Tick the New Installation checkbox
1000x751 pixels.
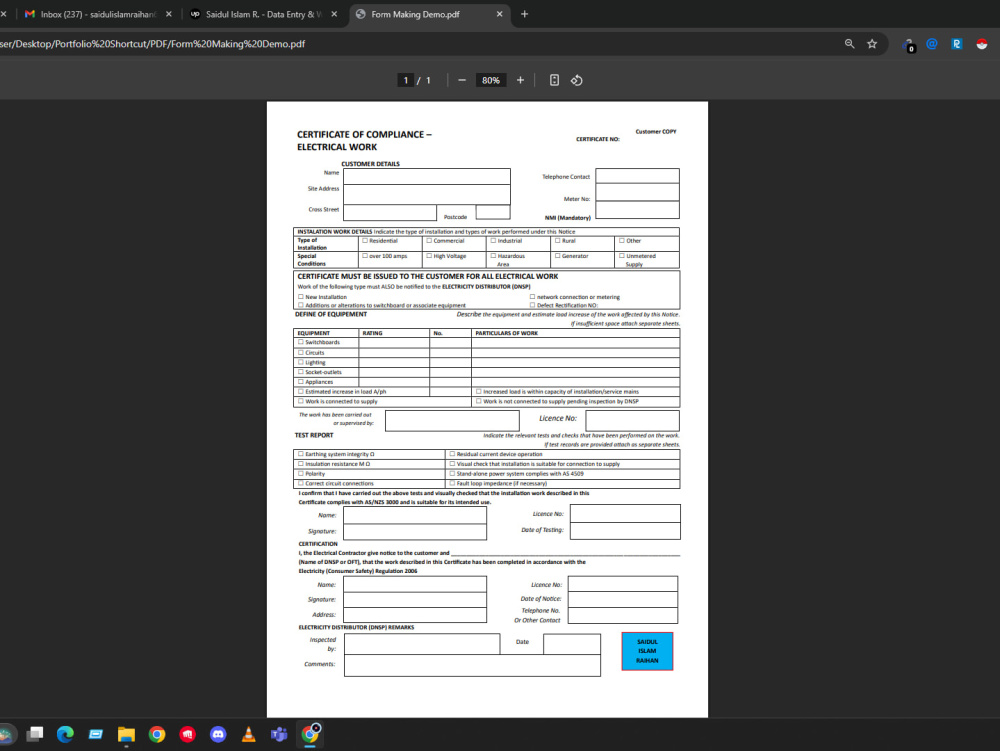[x=301, y=296]
